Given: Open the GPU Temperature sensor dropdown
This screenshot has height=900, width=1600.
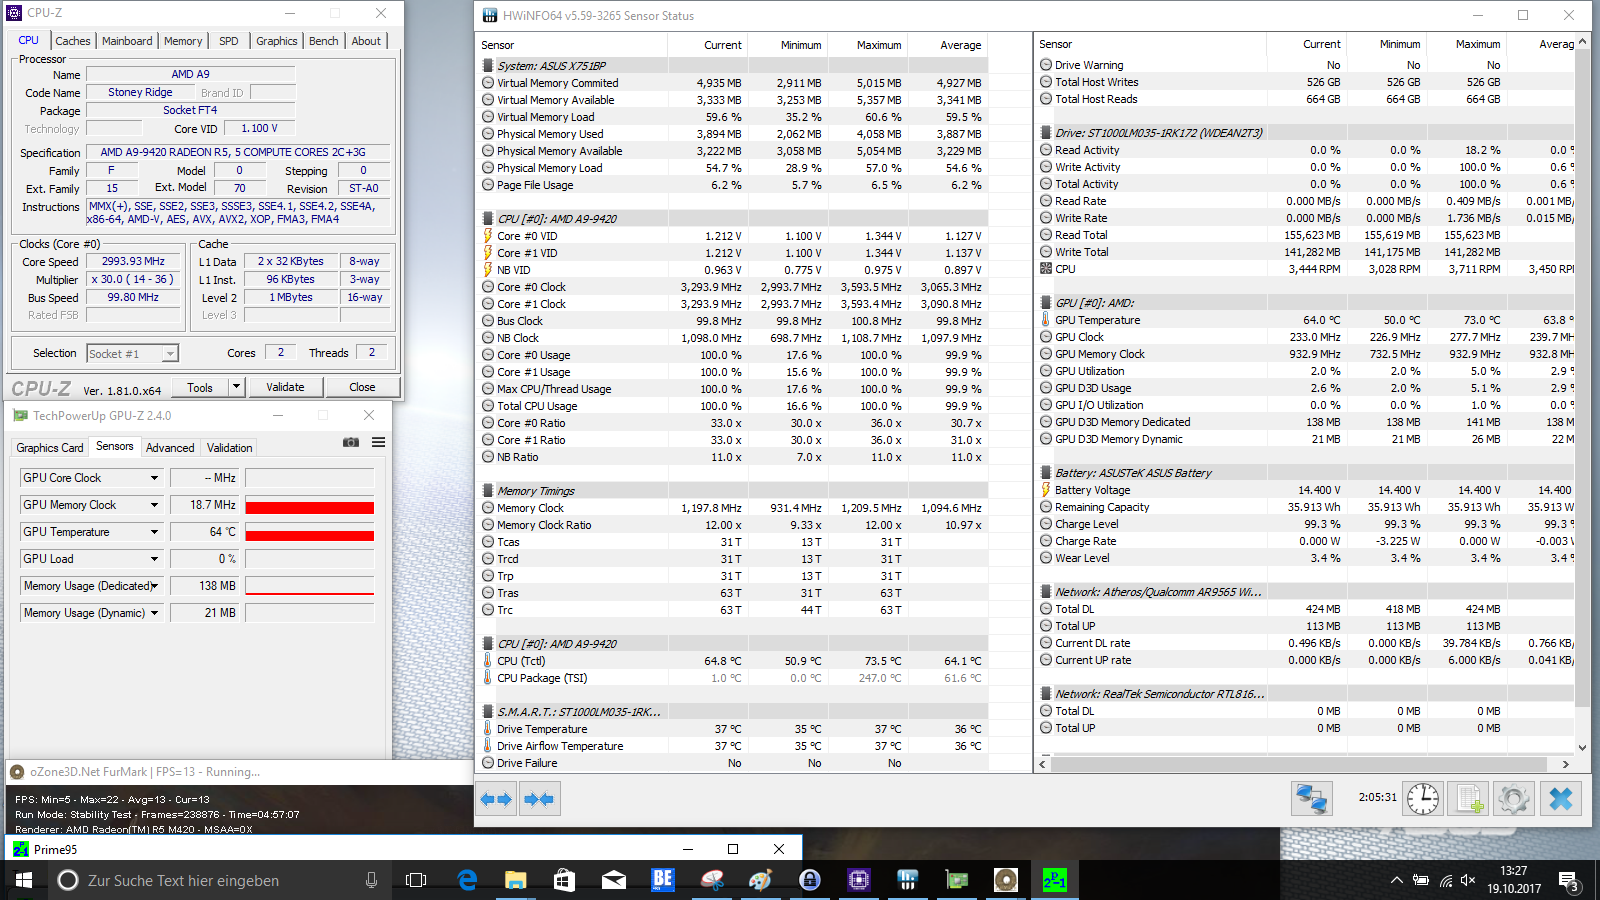Looking at the screenshot, I should (154, 532).
